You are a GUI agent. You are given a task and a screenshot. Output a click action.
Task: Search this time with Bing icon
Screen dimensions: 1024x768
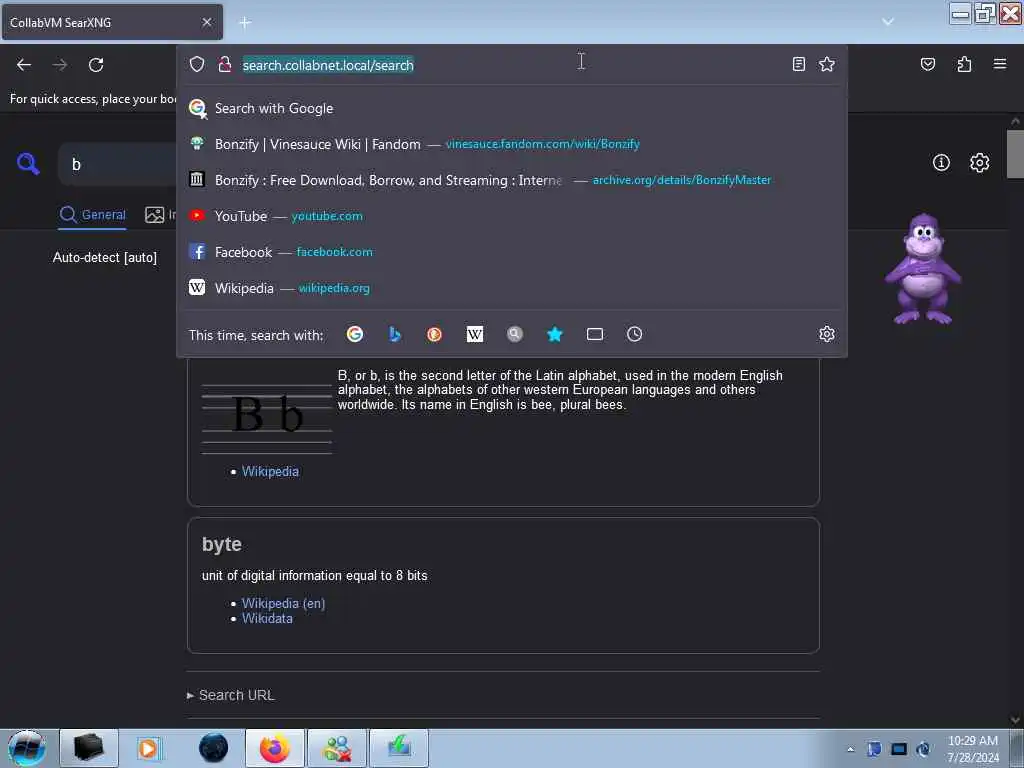394,334
